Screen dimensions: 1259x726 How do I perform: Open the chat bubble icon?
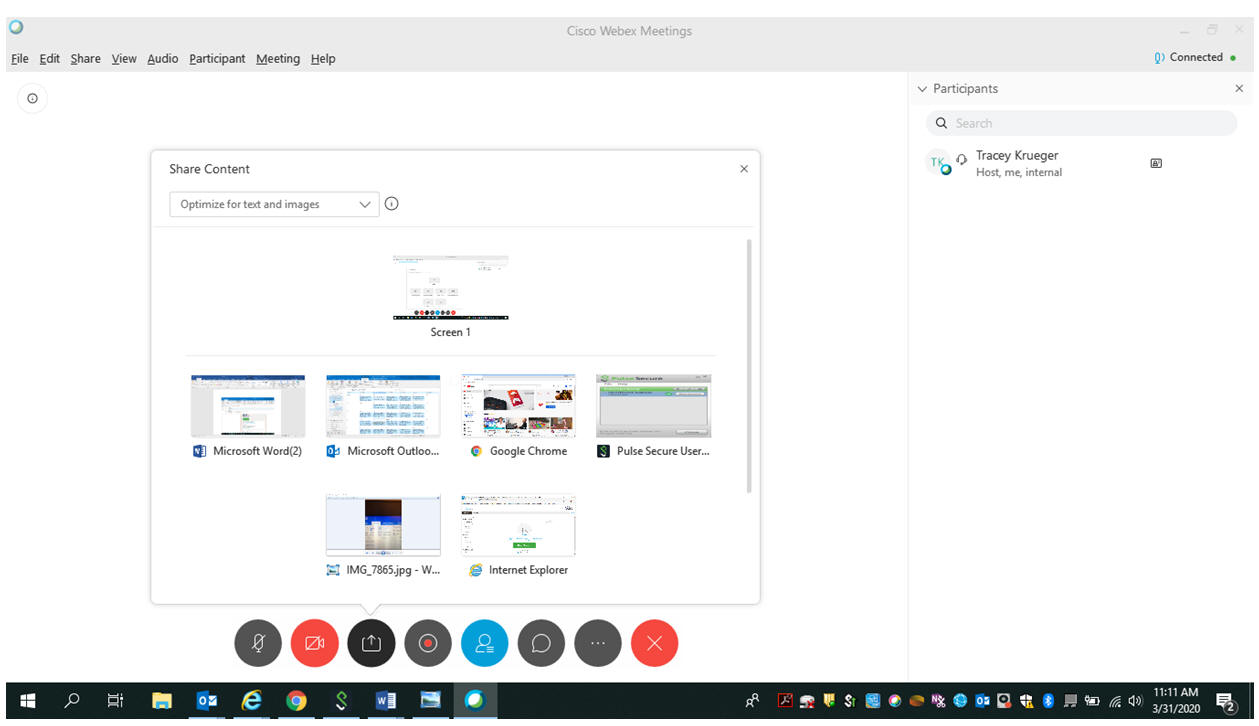pyautogui.click(x=541, y=643)
